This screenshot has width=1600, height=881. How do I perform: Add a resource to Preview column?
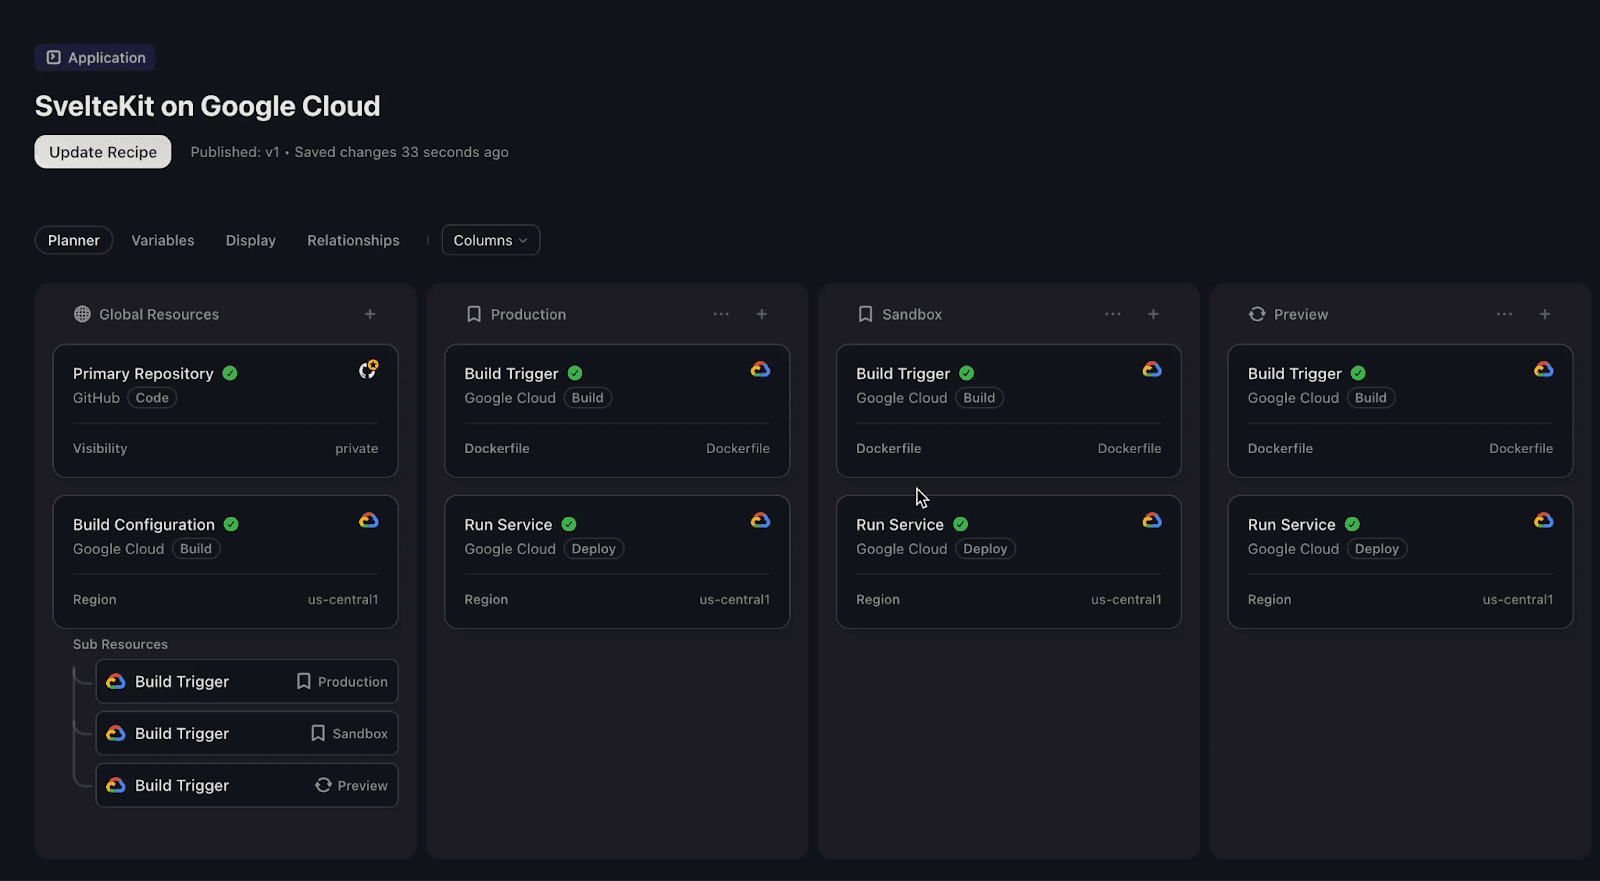pyautogui.click(x=1545, y=314)
